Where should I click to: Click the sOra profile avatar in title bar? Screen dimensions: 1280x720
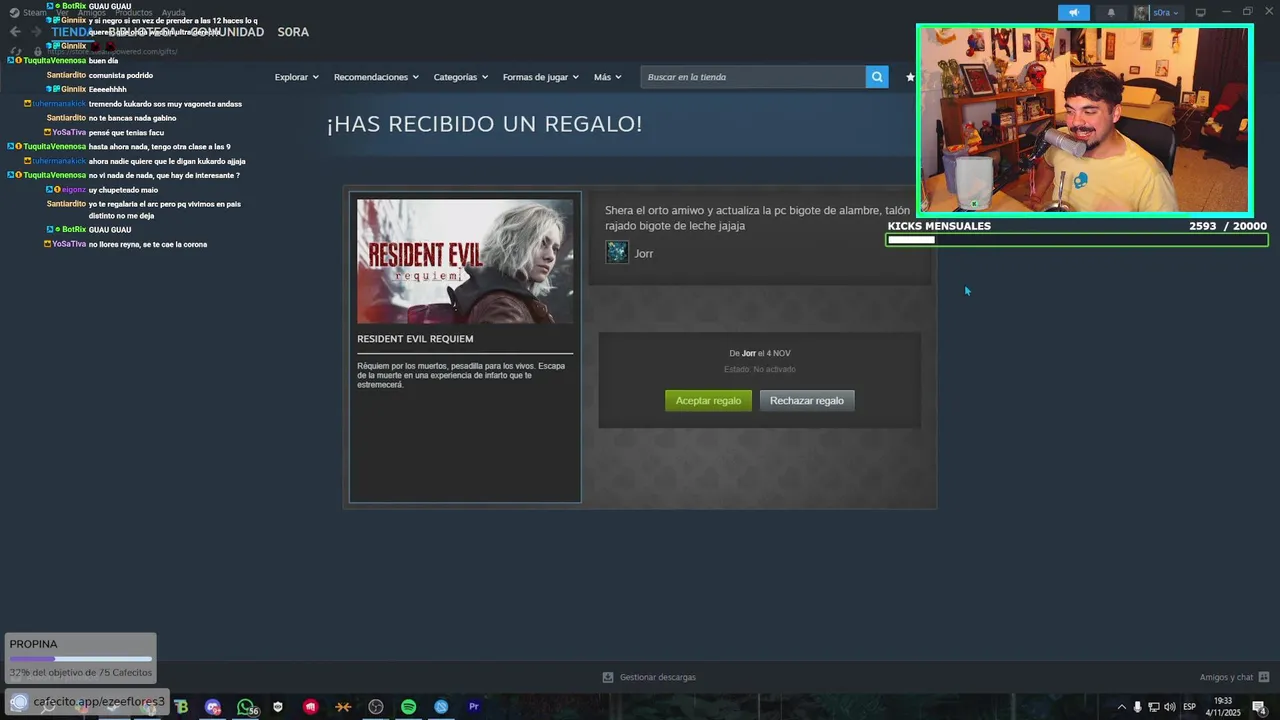click(1141, 13)
